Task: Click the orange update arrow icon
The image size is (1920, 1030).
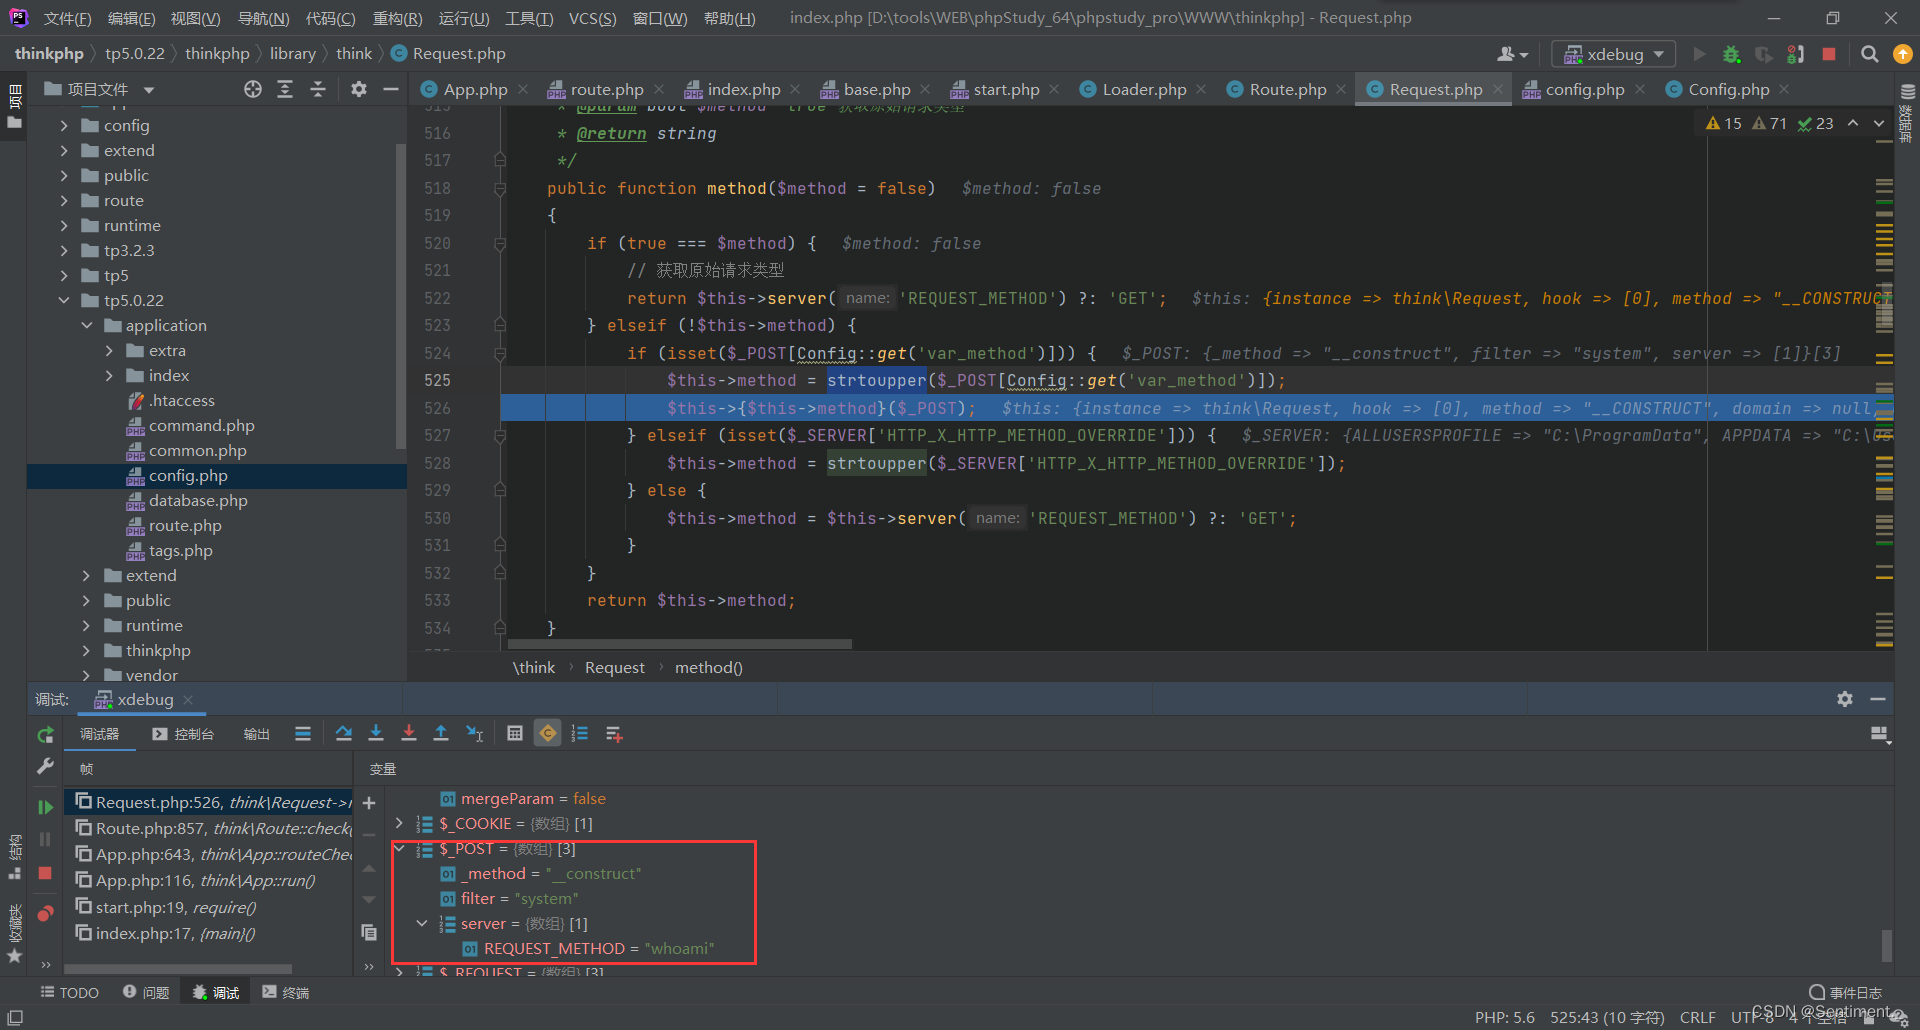Action: coord(1903,54)
